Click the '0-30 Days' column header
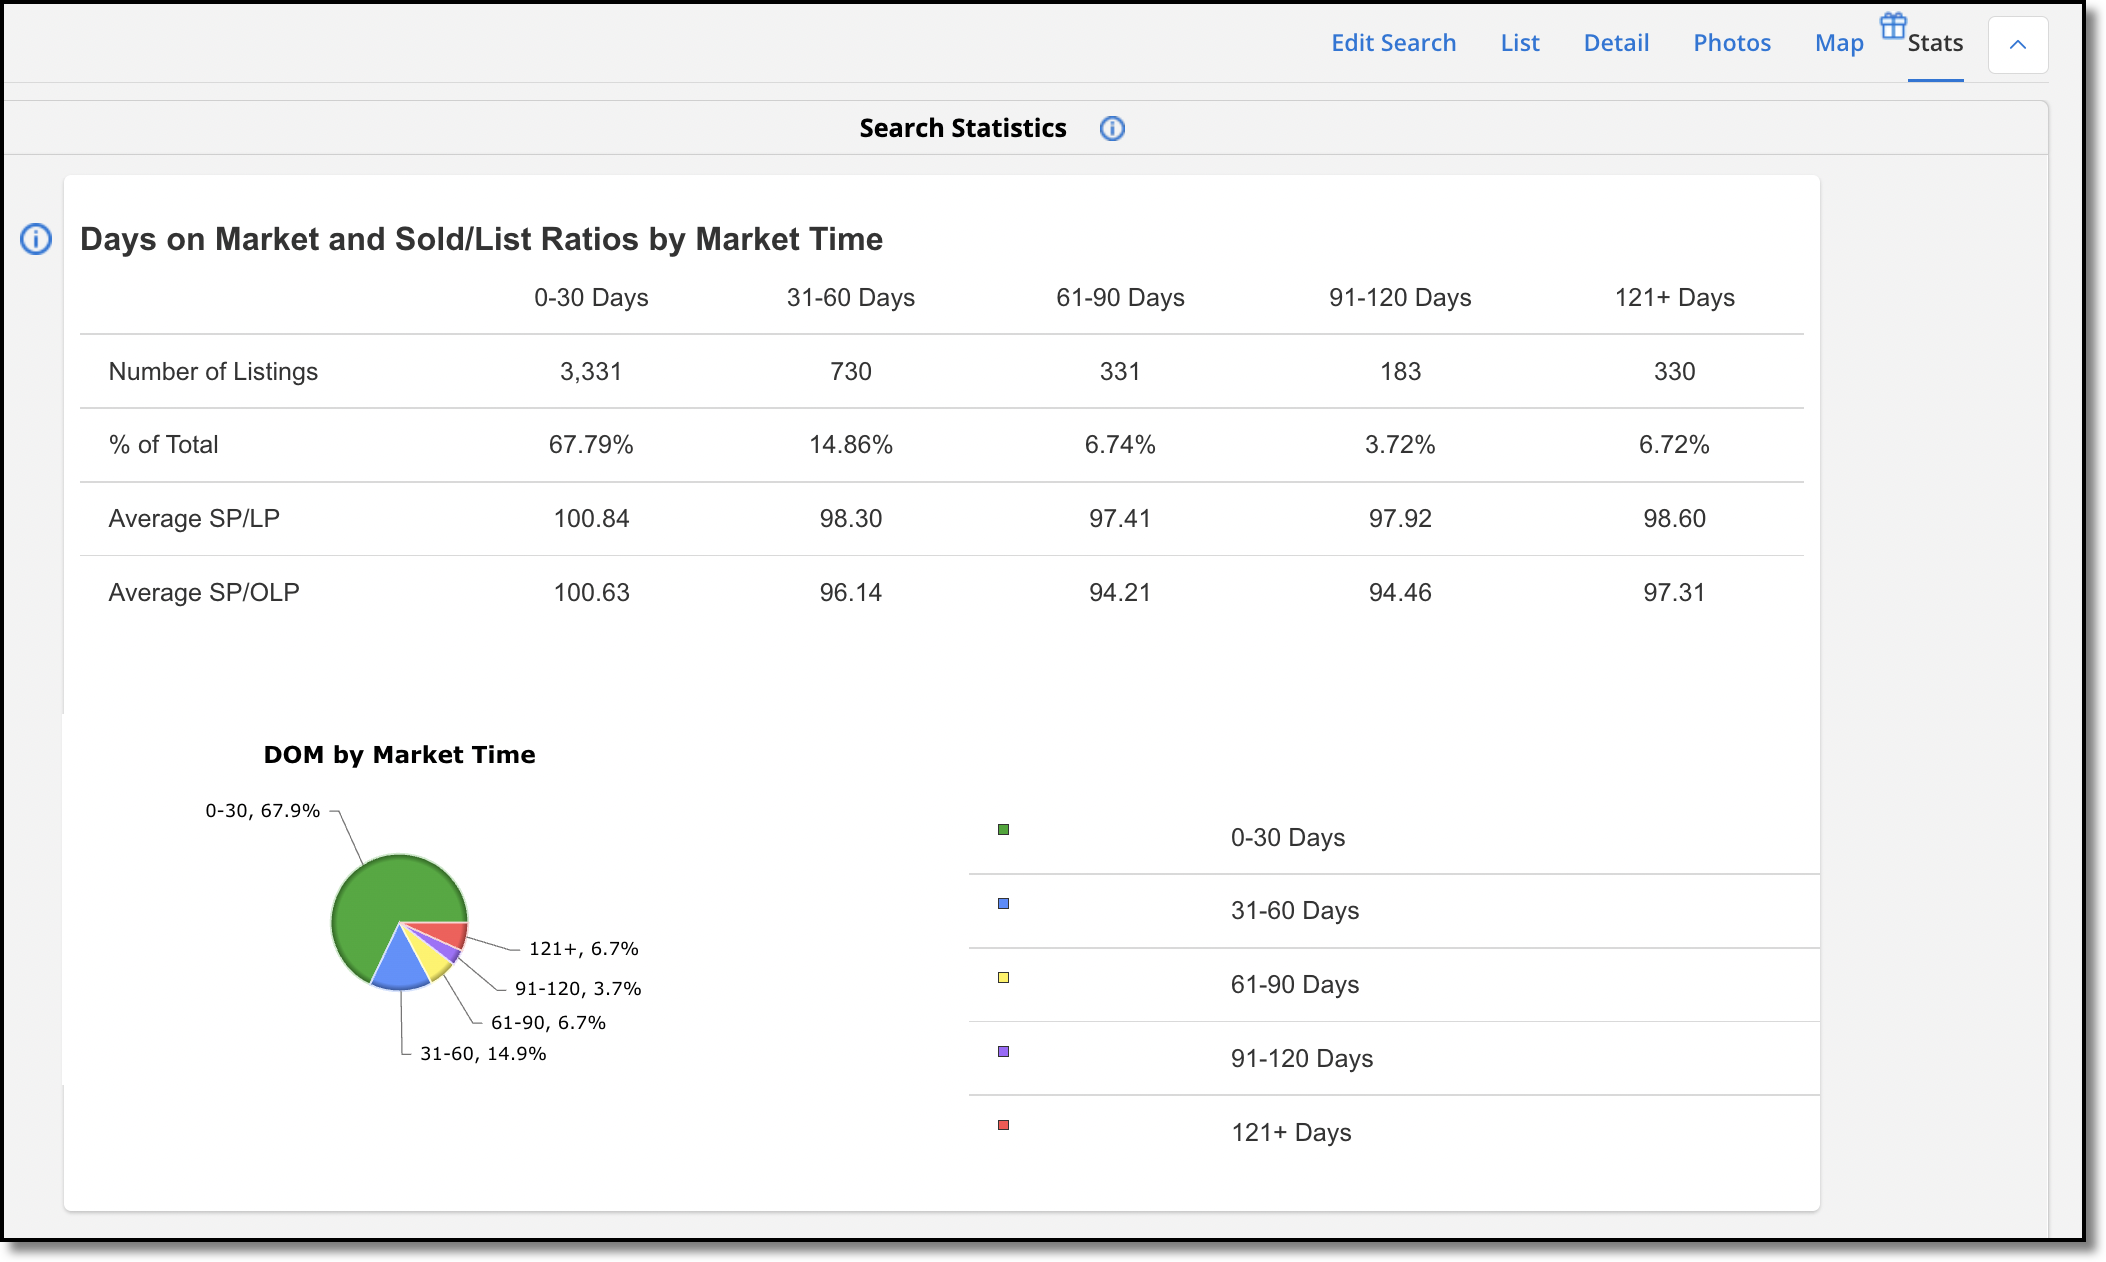 591,298
